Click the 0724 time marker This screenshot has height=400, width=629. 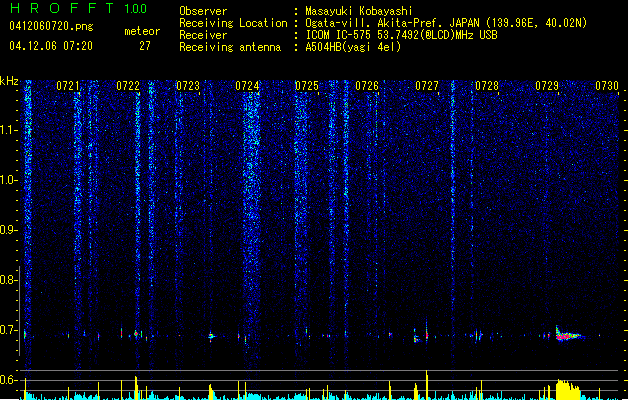(x=248, y=86)
